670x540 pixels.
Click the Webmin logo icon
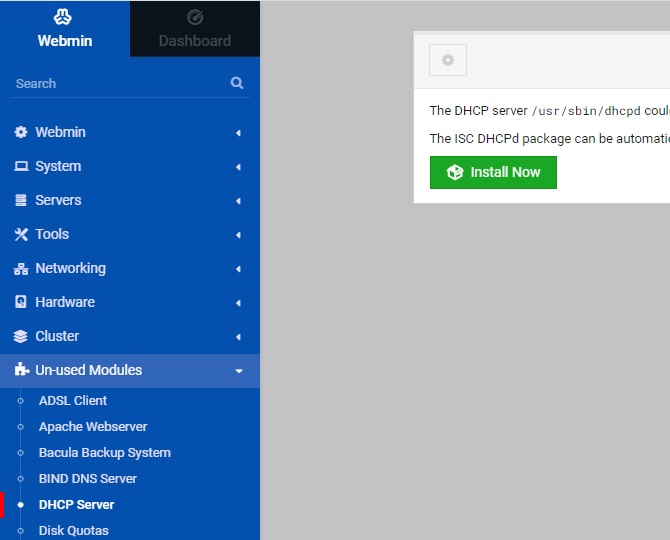point(63,17)
